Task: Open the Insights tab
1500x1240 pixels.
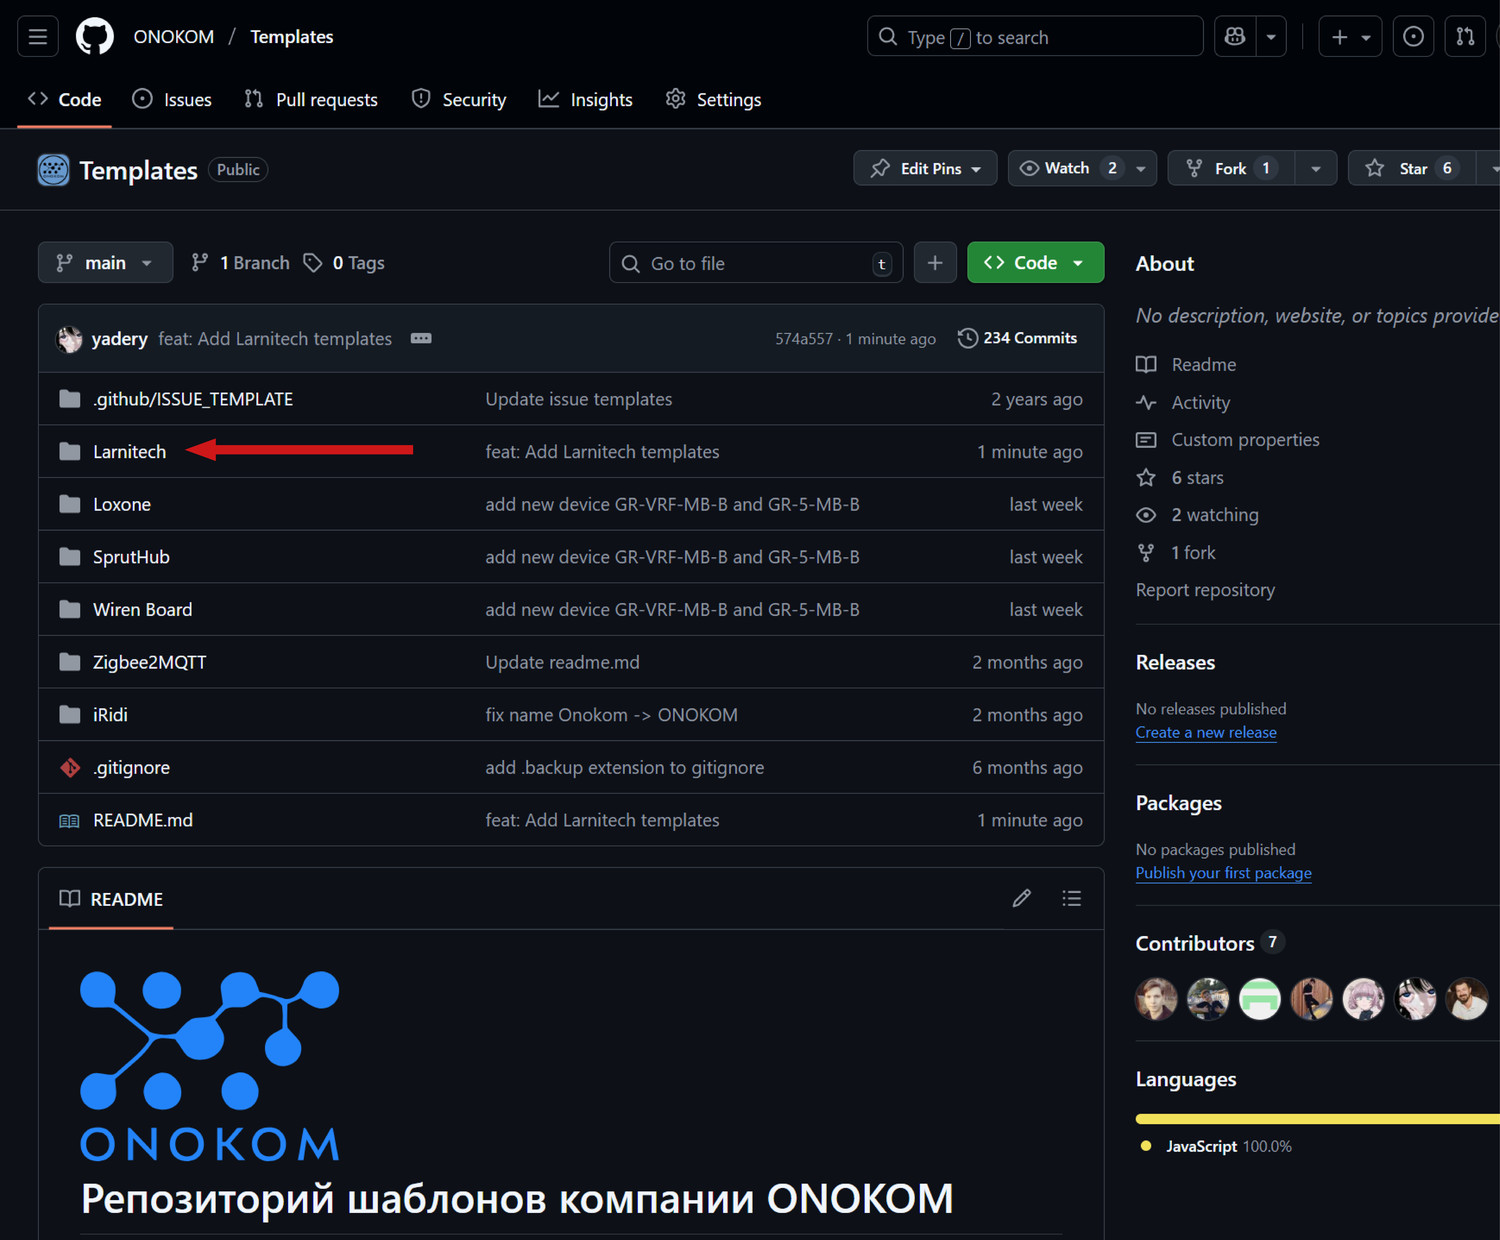Action: tap(585, 99)
